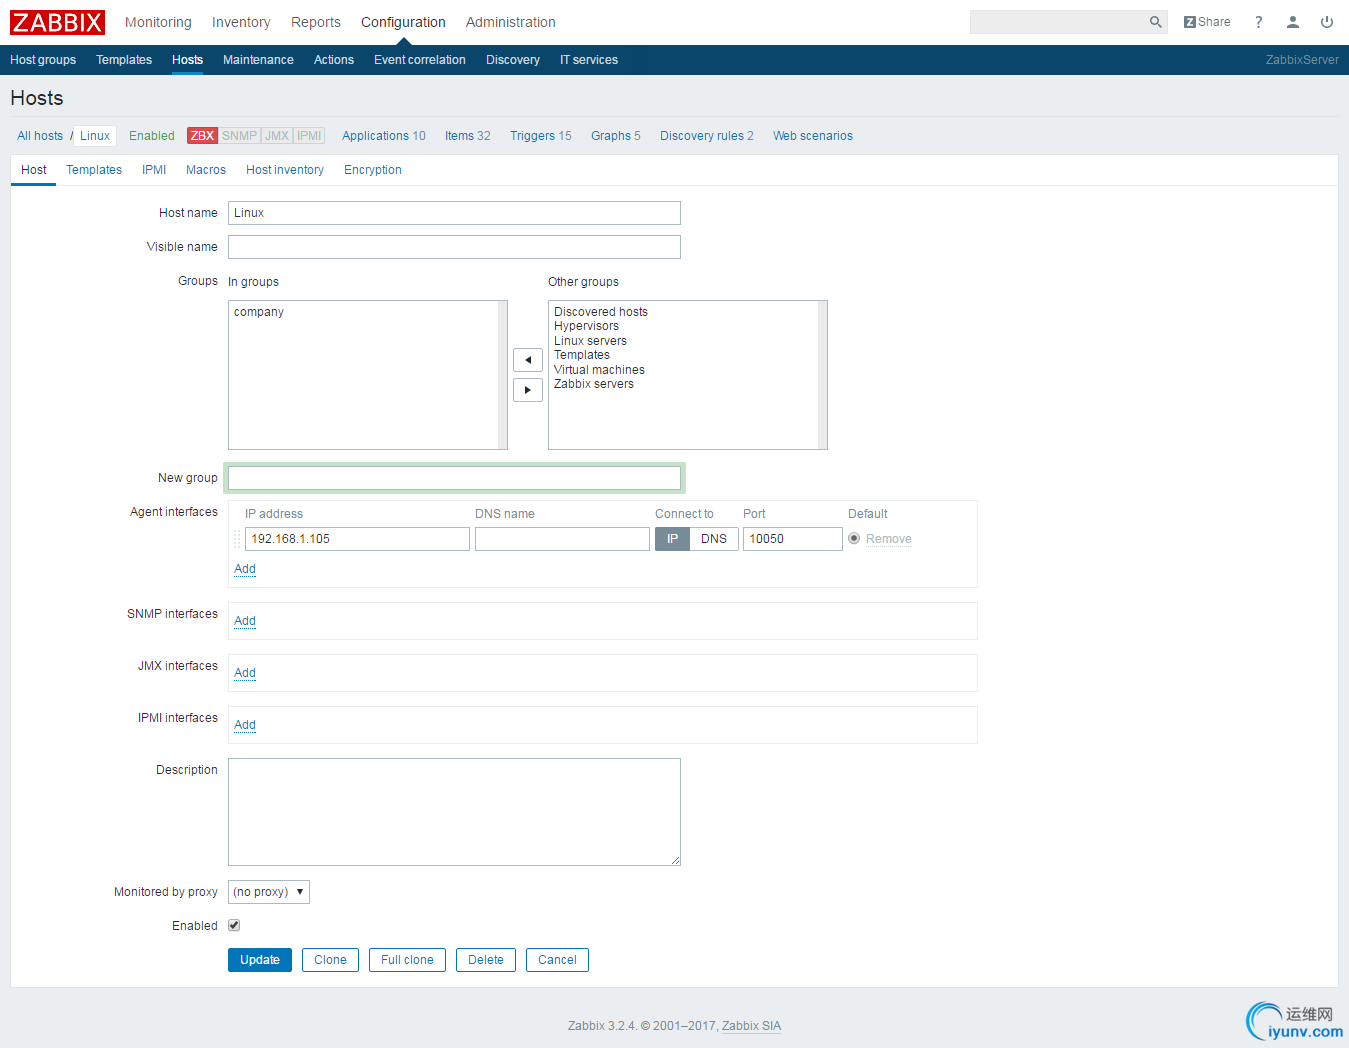Click the Port field

click(x=793, y=539)
